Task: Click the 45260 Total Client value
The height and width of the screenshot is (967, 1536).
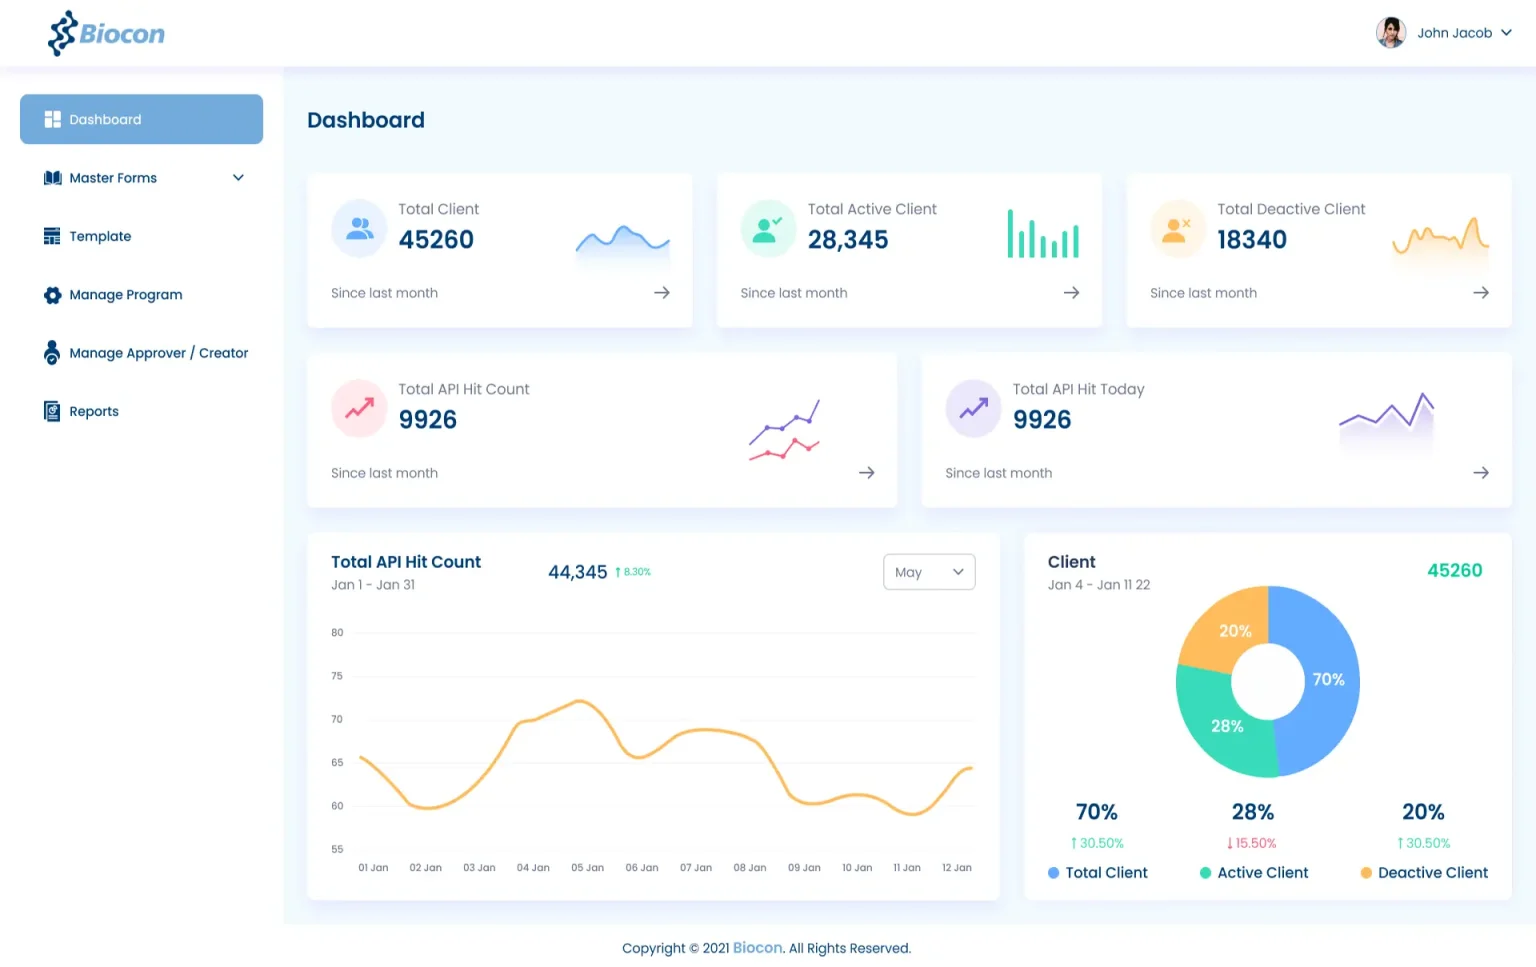Action: point(436,240)
